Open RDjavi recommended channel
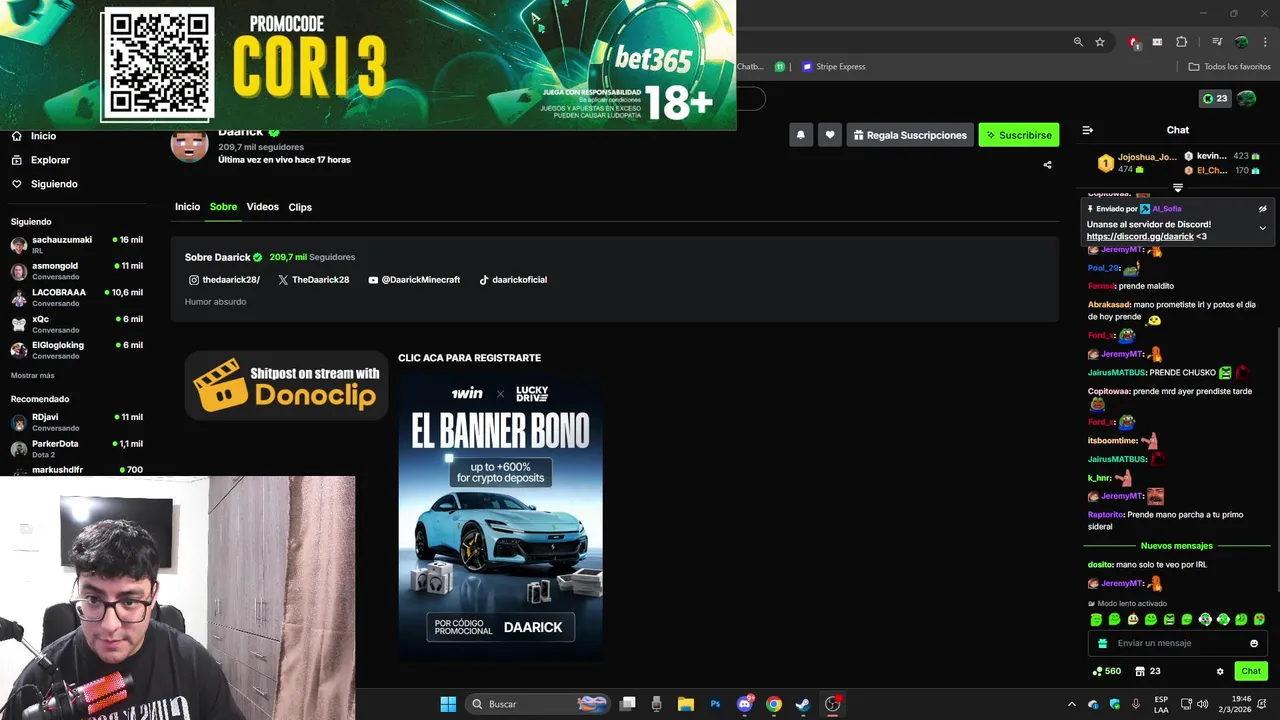This screenshot has width=1280, height=720. [x=77, y=422]
